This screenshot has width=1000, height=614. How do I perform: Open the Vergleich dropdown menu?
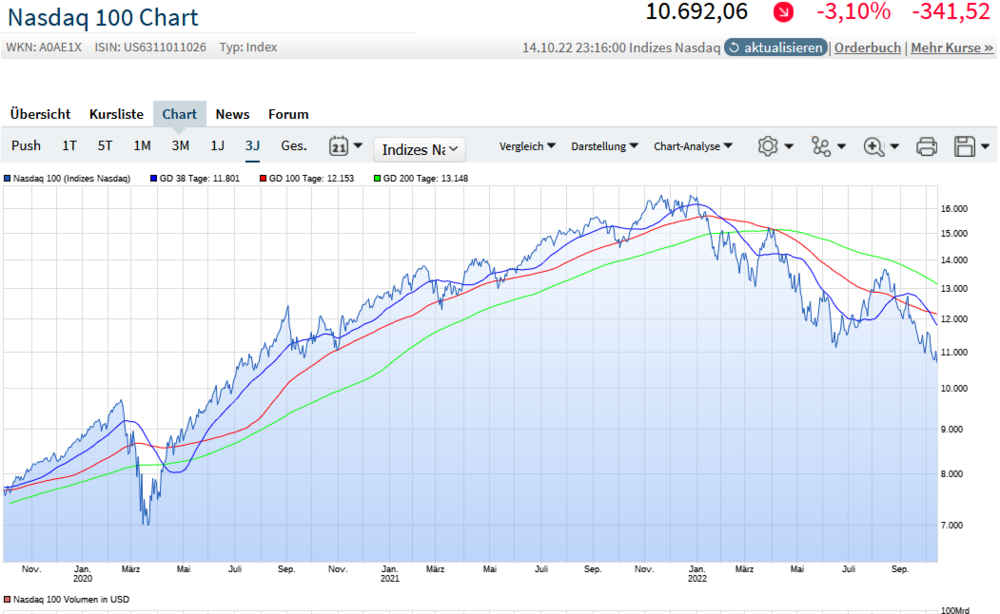pos(527,146)
